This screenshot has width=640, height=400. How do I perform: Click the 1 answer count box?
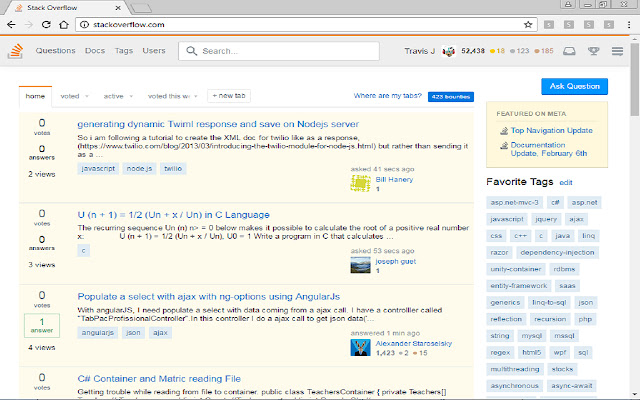[x=42, y=325]
